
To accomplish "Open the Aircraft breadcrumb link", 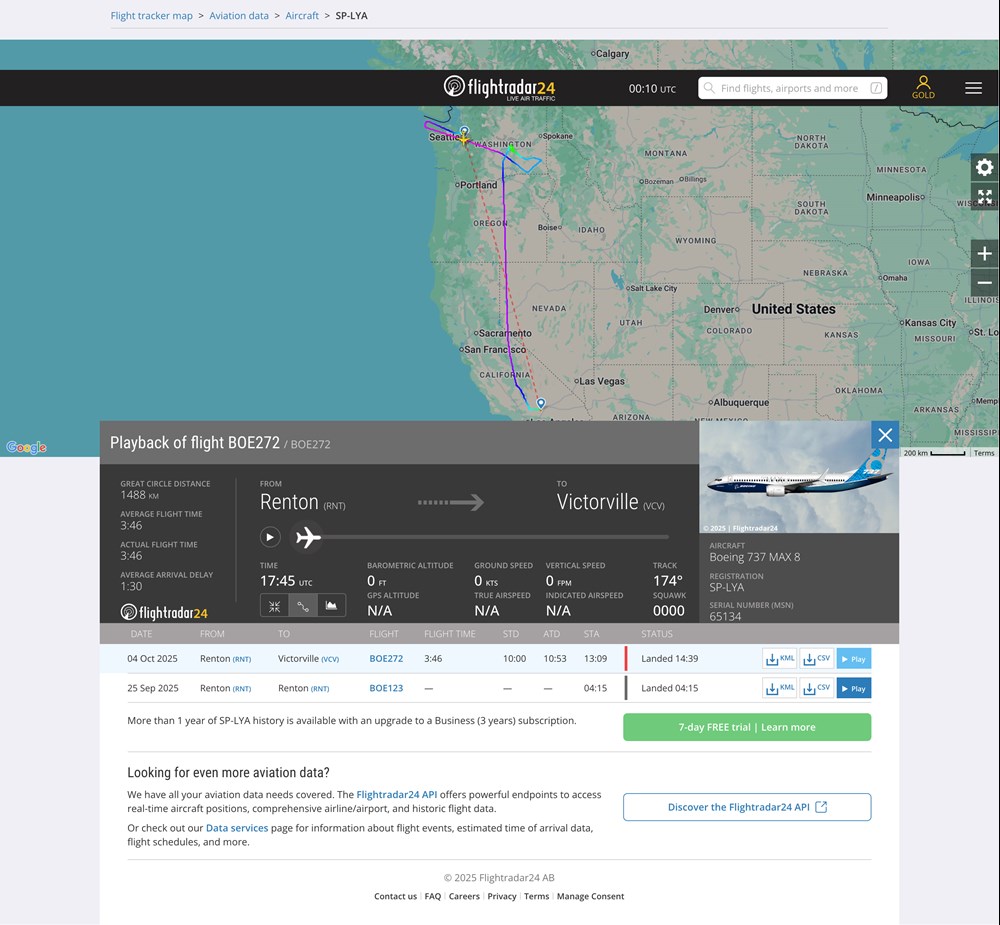I will coord(302,16).
